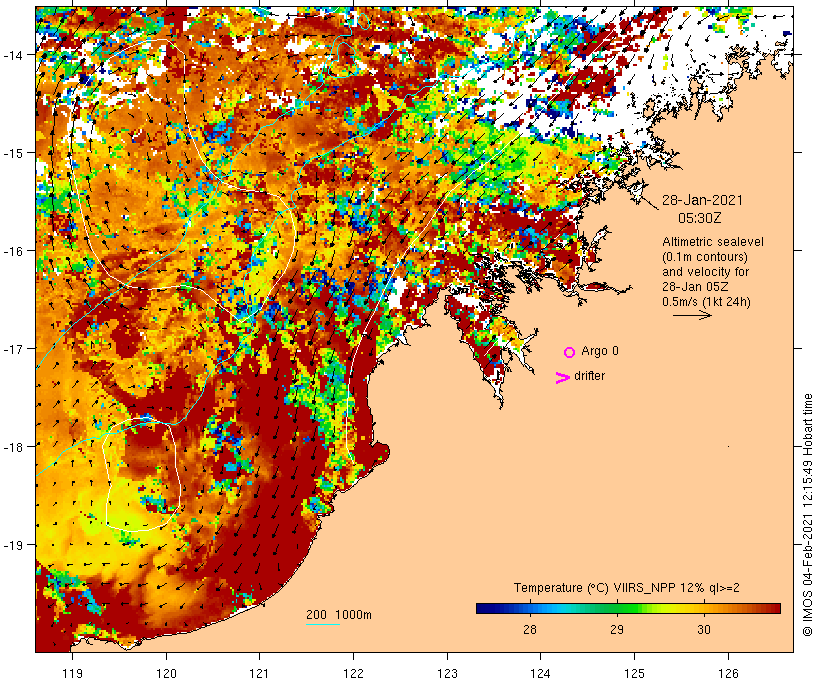The width and height of the screenshot is (820, 680).
Task: Click the "200 1000m" bathymetry legend text
Action: (339, 614)
